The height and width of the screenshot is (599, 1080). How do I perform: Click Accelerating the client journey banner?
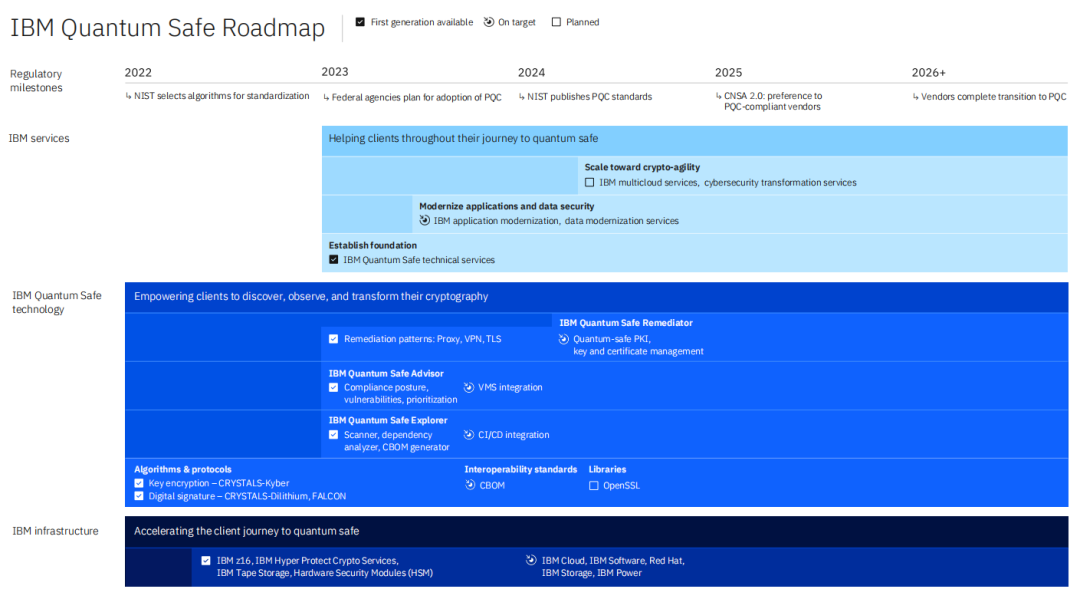[x=596, y=532]
